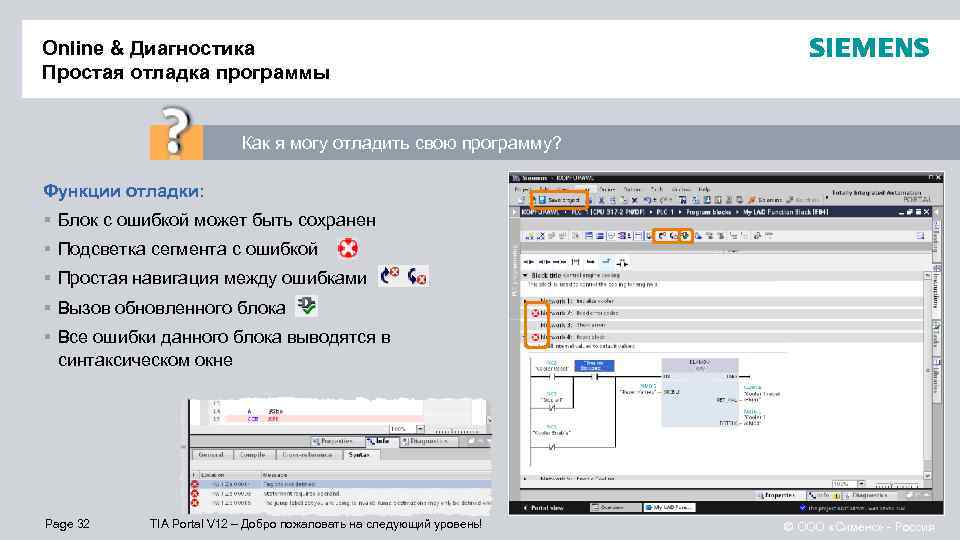Select the first highlighted error row in syntax list
960x540 pixels.
pos(340,484)
